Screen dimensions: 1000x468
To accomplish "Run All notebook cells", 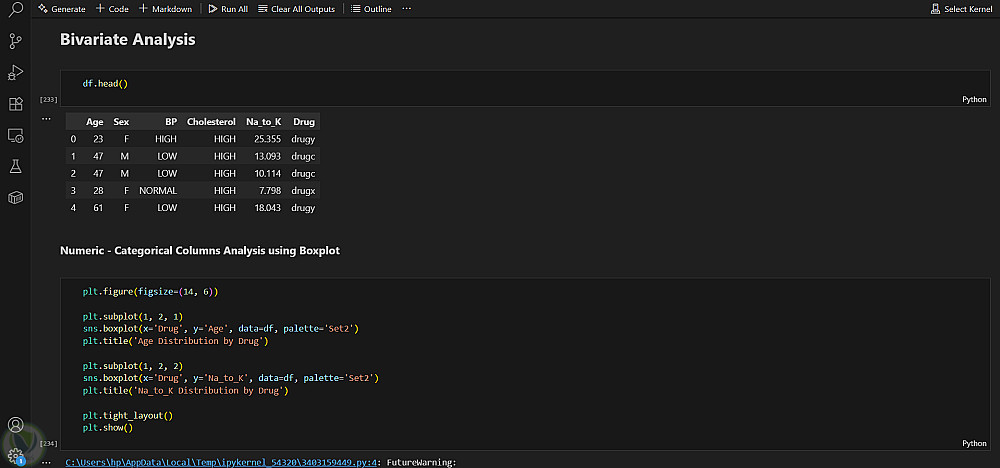I will [227, 9].
